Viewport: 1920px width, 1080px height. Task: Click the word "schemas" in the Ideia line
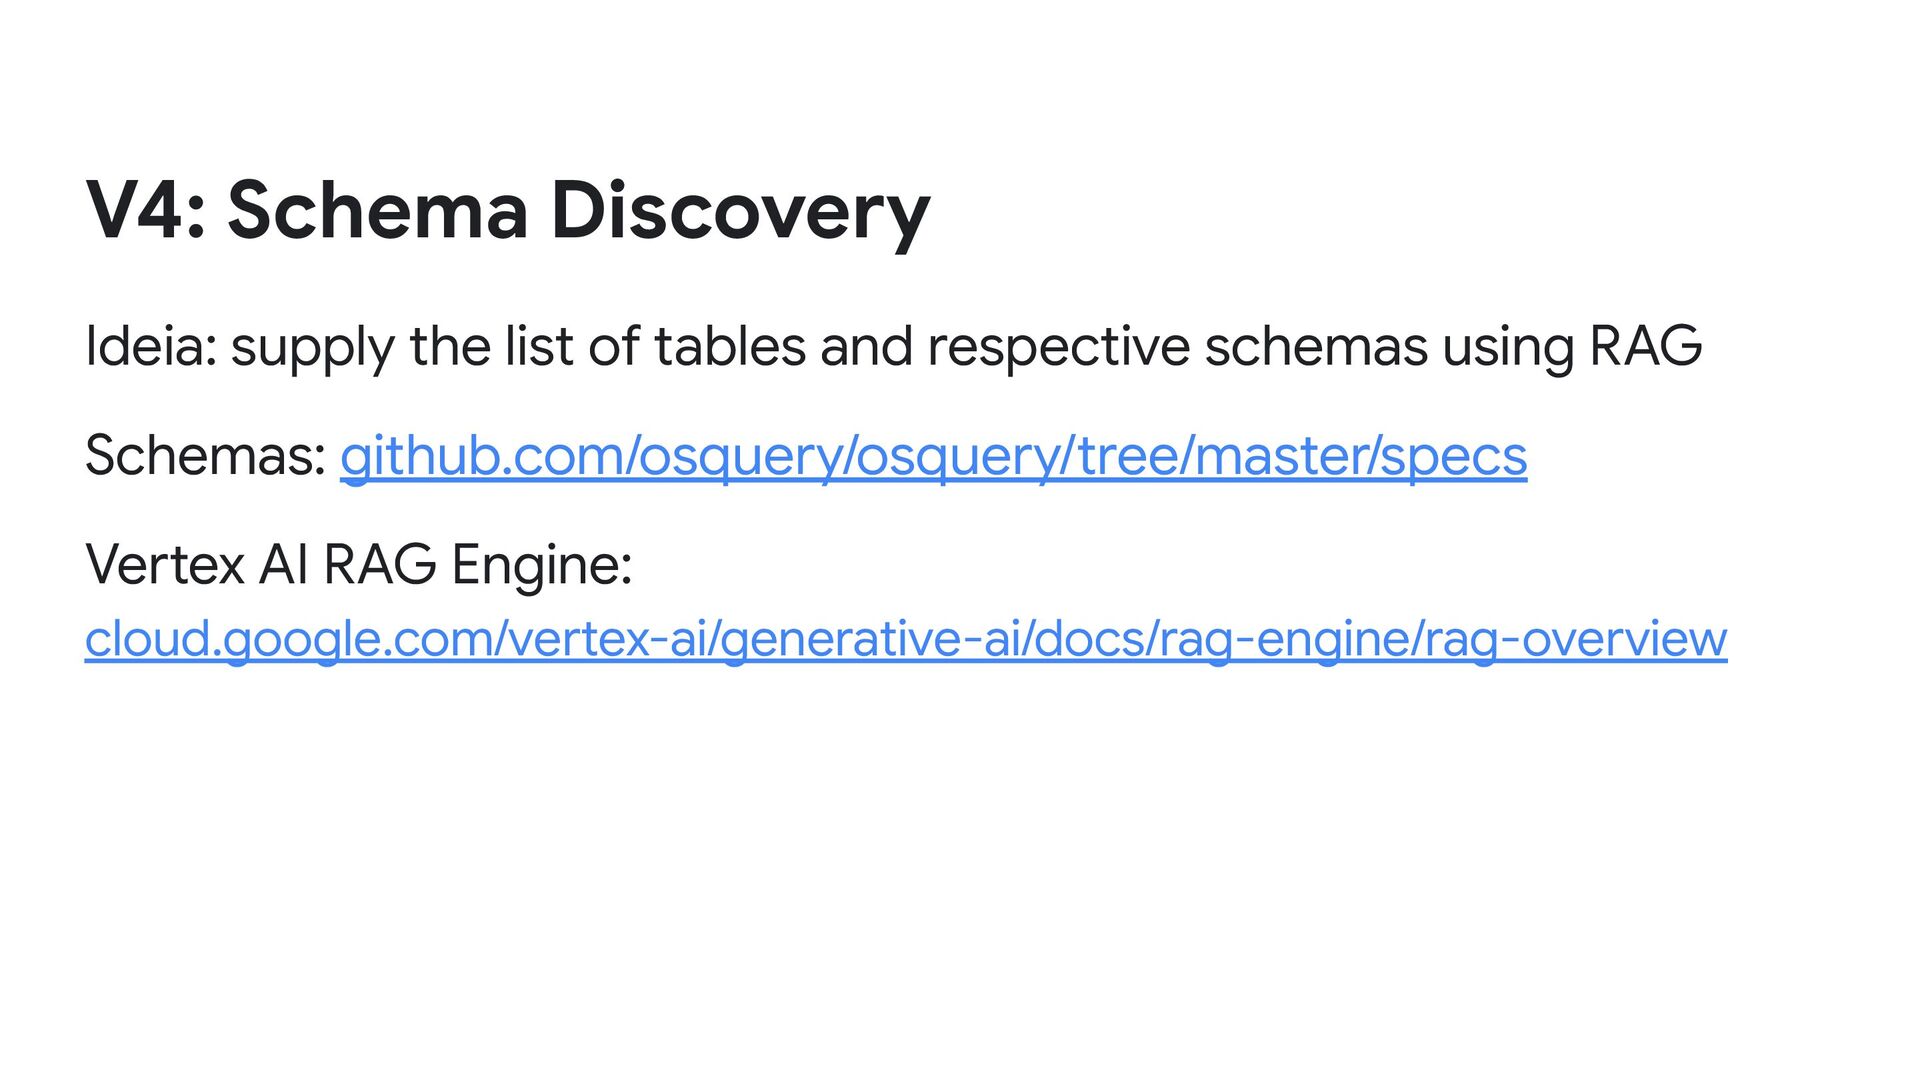pos(1315,347)
